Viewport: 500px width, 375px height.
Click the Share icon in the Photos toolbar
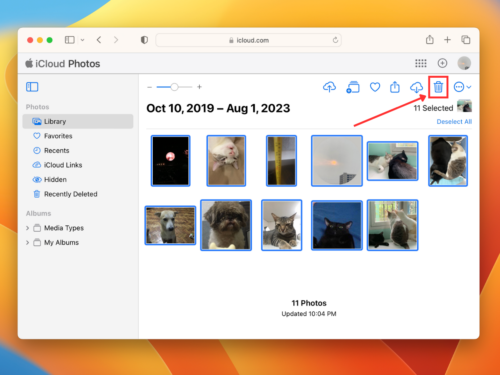coord(395,87)
